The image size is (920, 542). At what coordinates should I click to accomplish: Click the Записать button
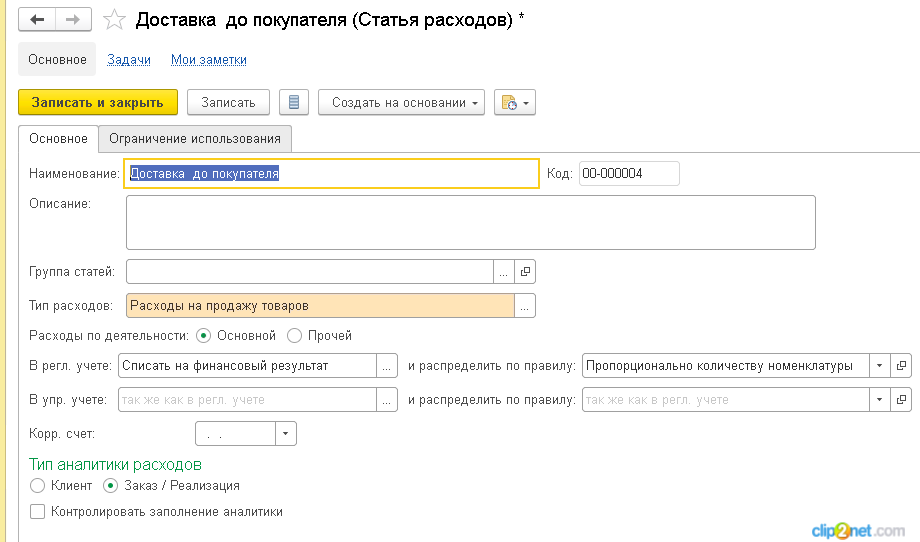pos(228,102)
